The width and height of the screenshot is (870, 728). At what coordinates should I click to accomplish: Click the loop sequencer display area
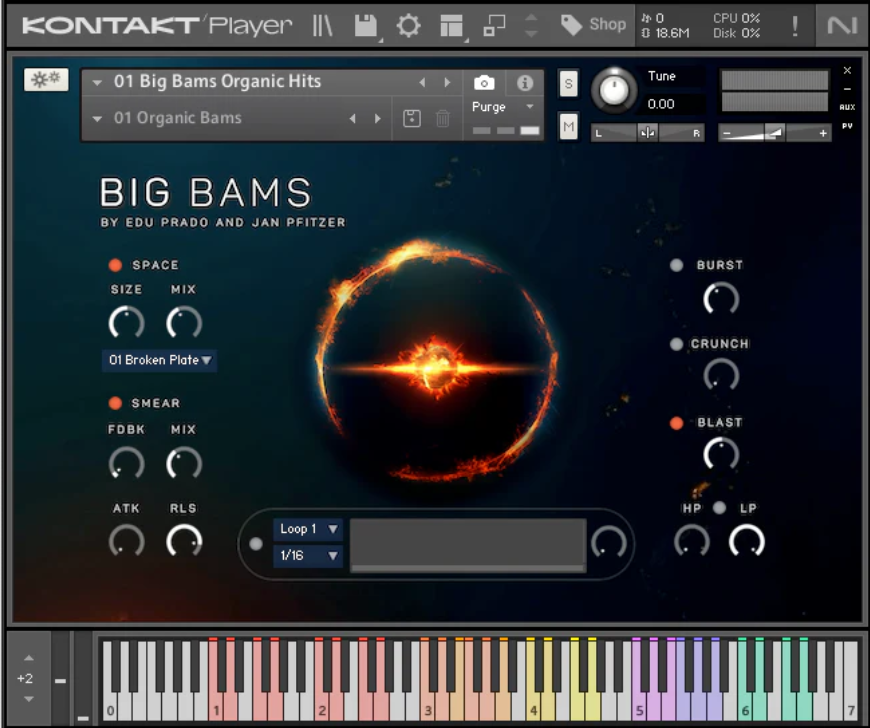(468, 545)
